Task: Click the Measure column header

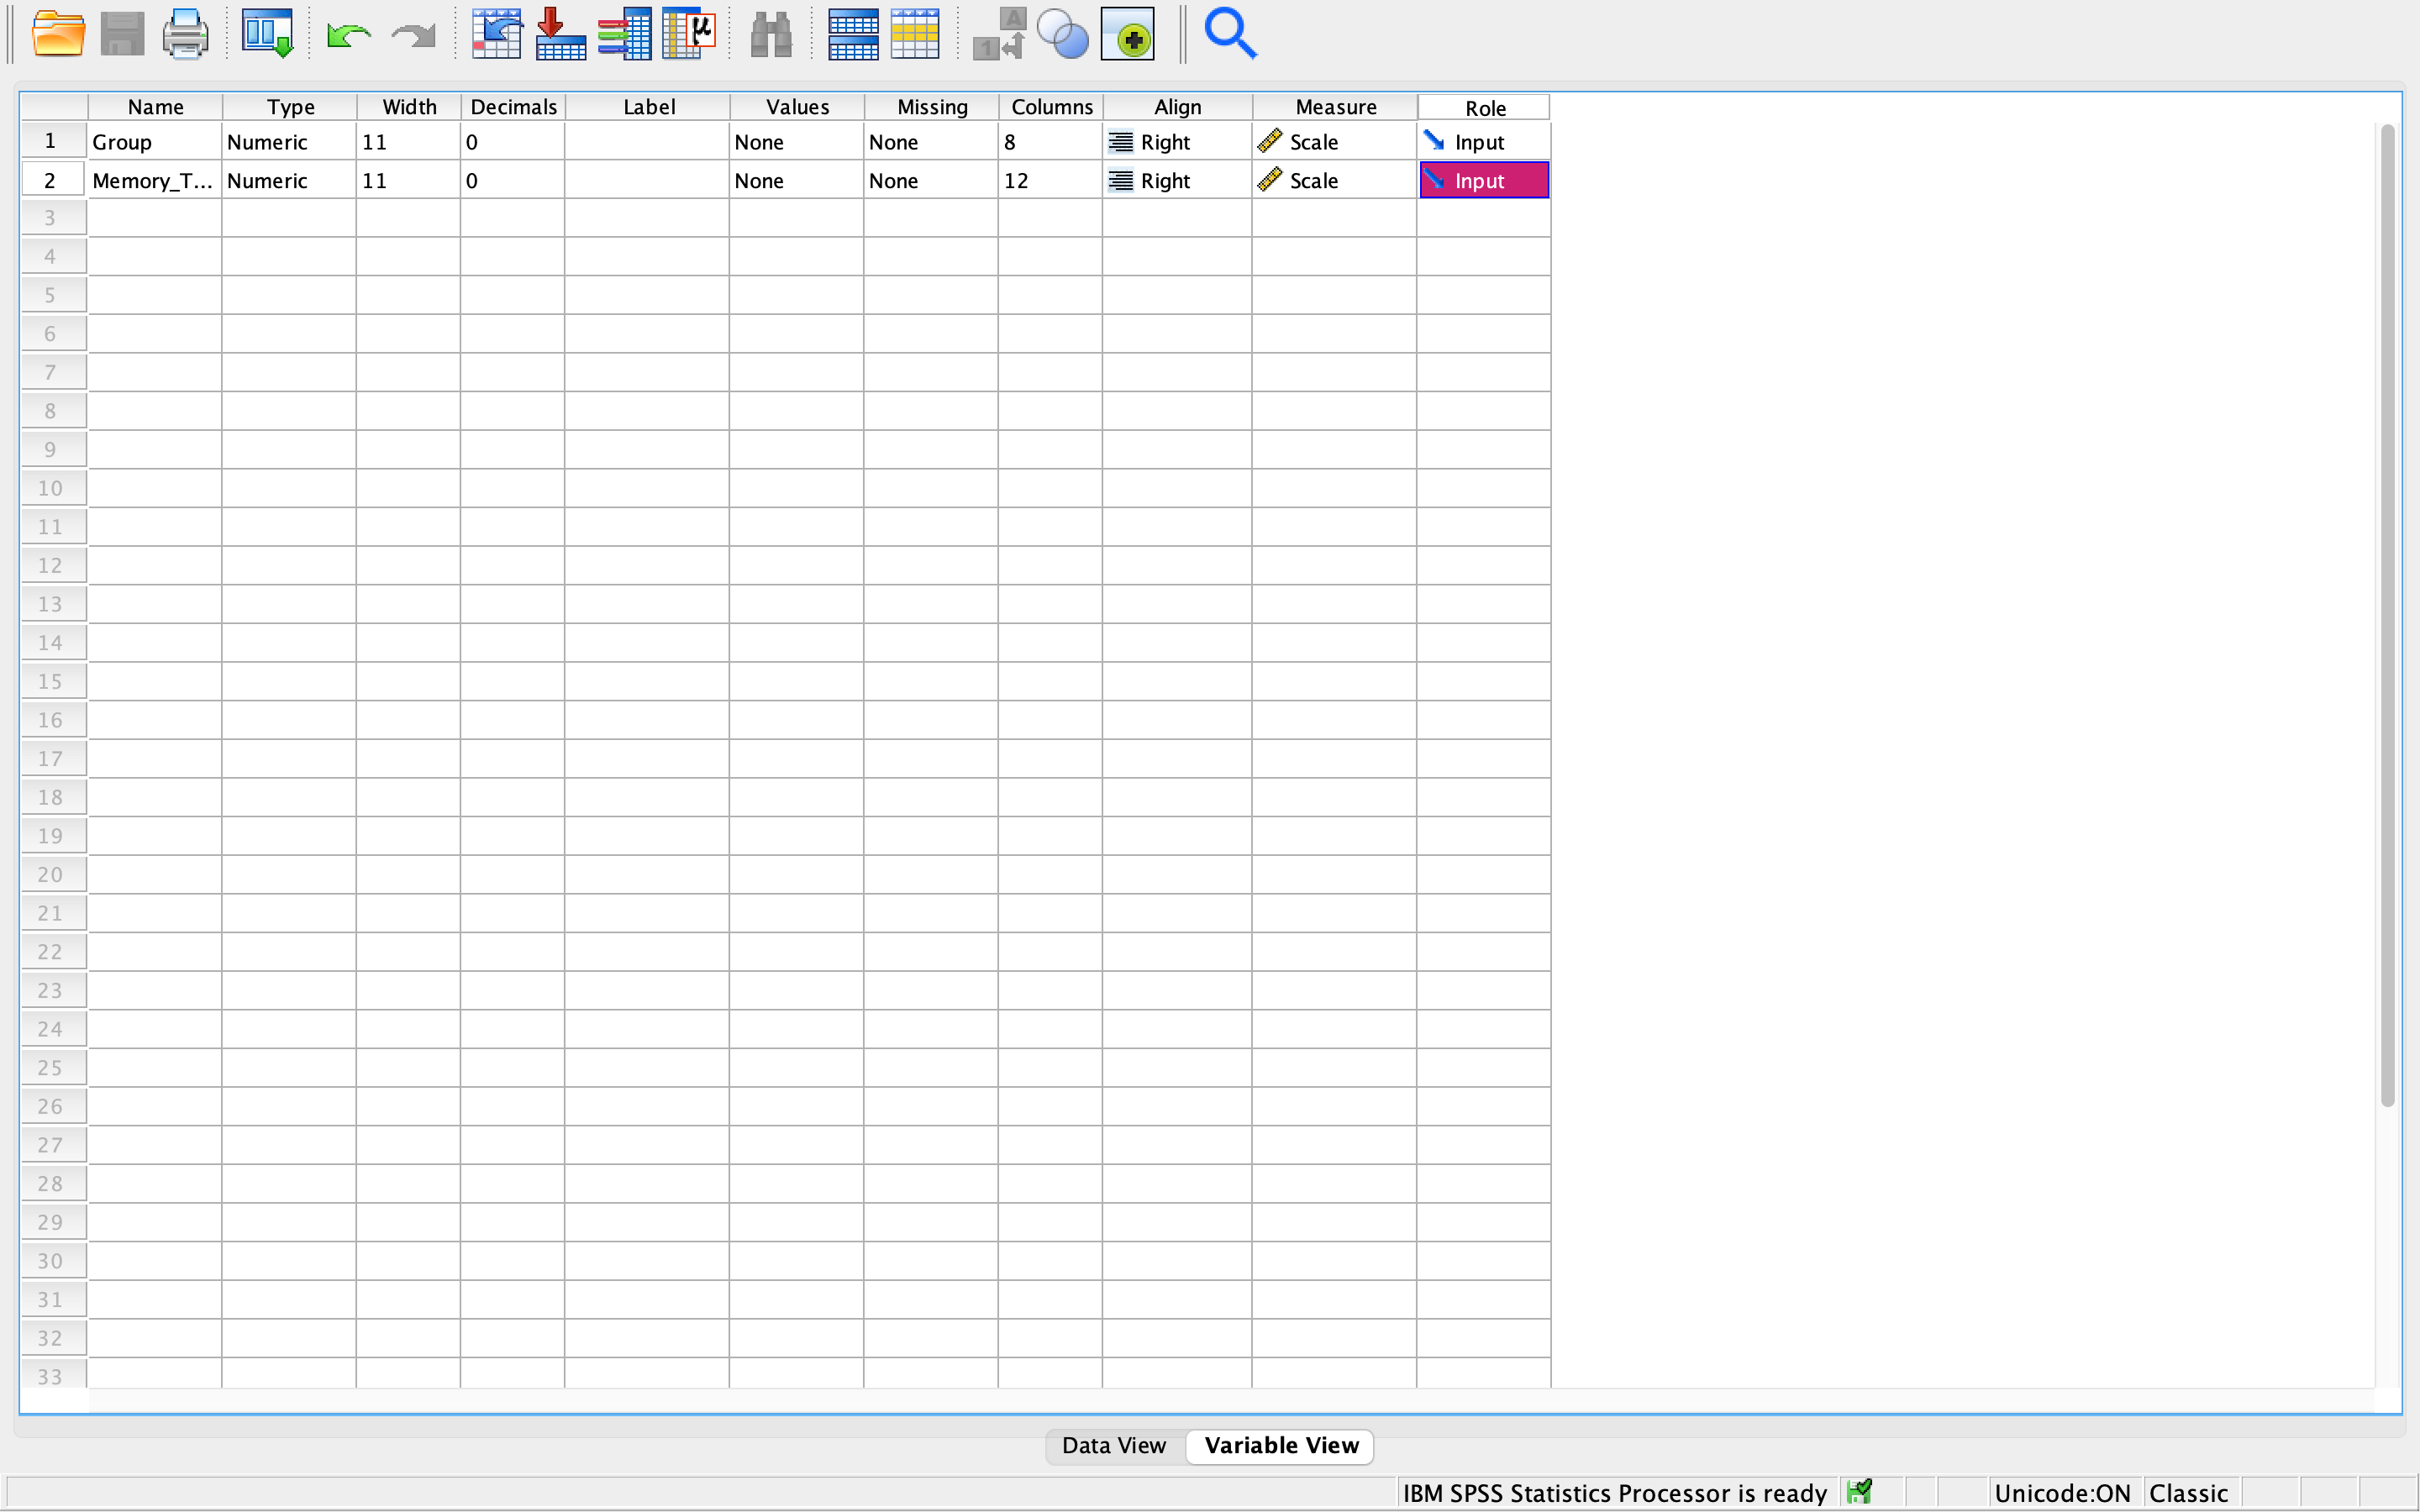Action: (x=1335, y=107)
